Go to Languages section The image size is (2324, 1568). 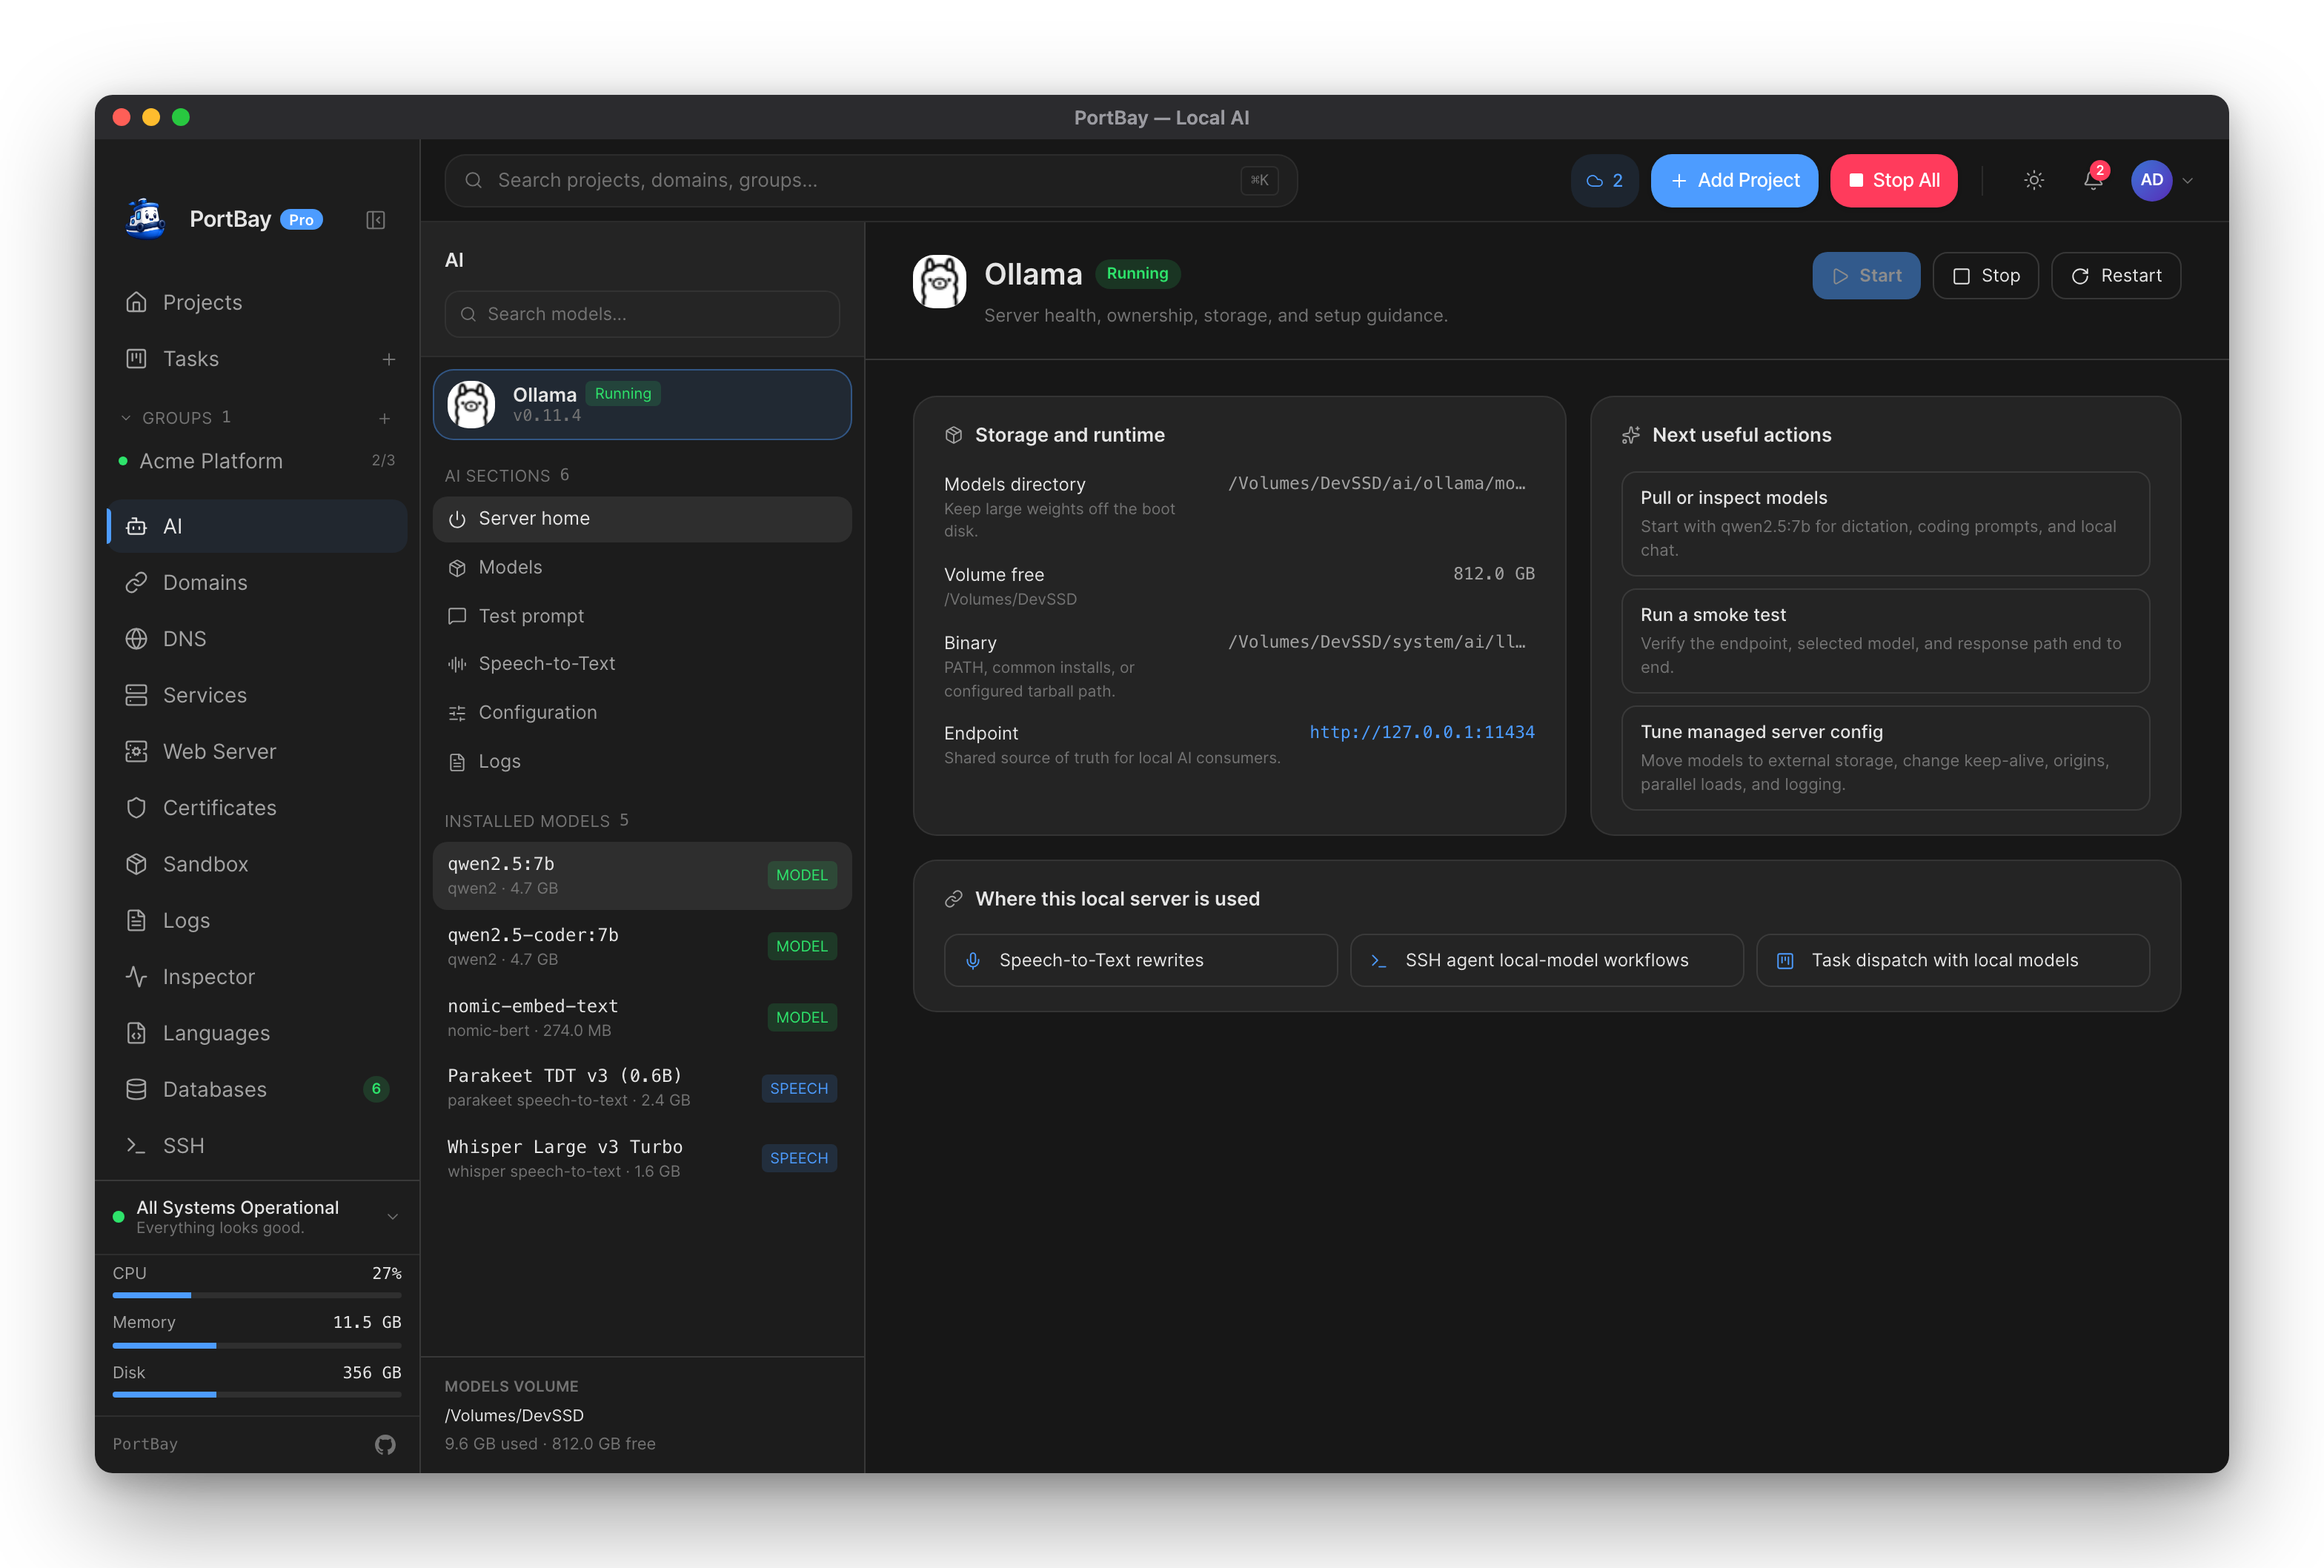(257, 1033)
